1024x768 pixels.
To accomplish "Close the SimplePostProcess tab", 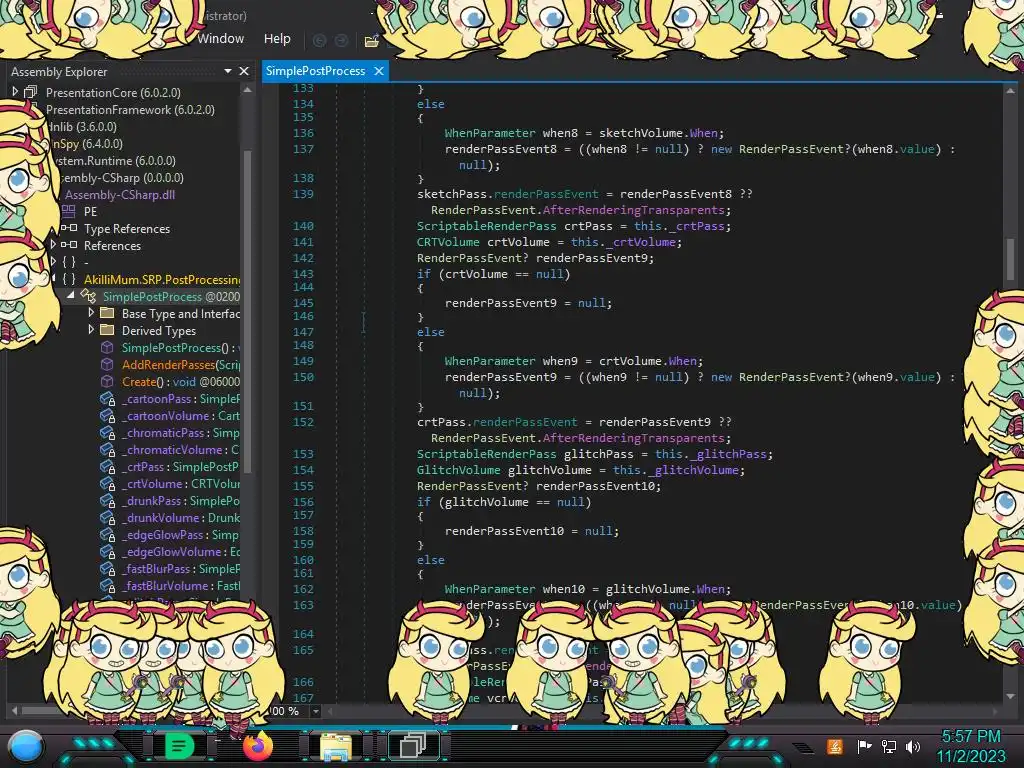I will 379,71.
